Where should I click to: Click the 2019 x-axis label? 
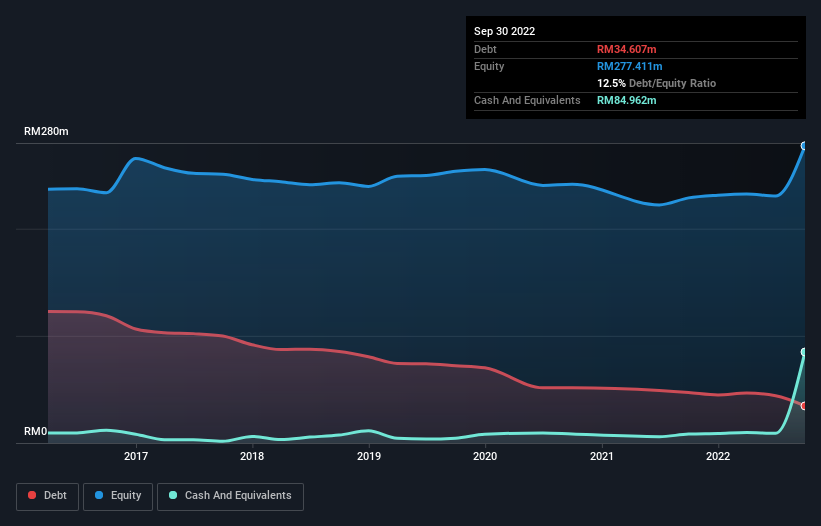(x=369, y=456)
